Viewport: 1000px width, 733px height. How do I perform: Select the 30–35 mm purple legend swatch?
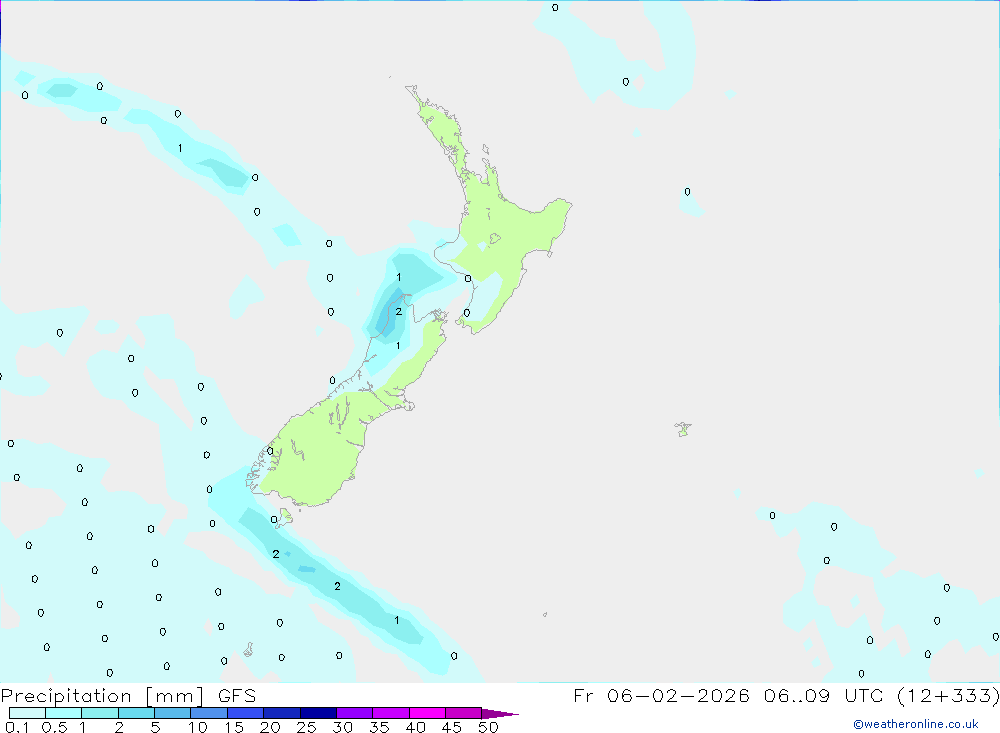(355, 713)
